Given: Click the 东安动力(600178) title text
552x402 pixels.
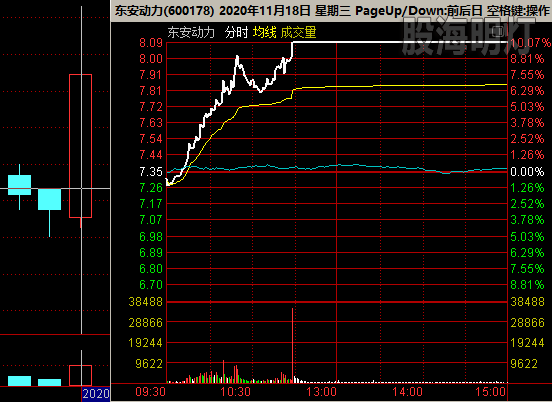Looking at the screenshot, I should pos(164,11).
